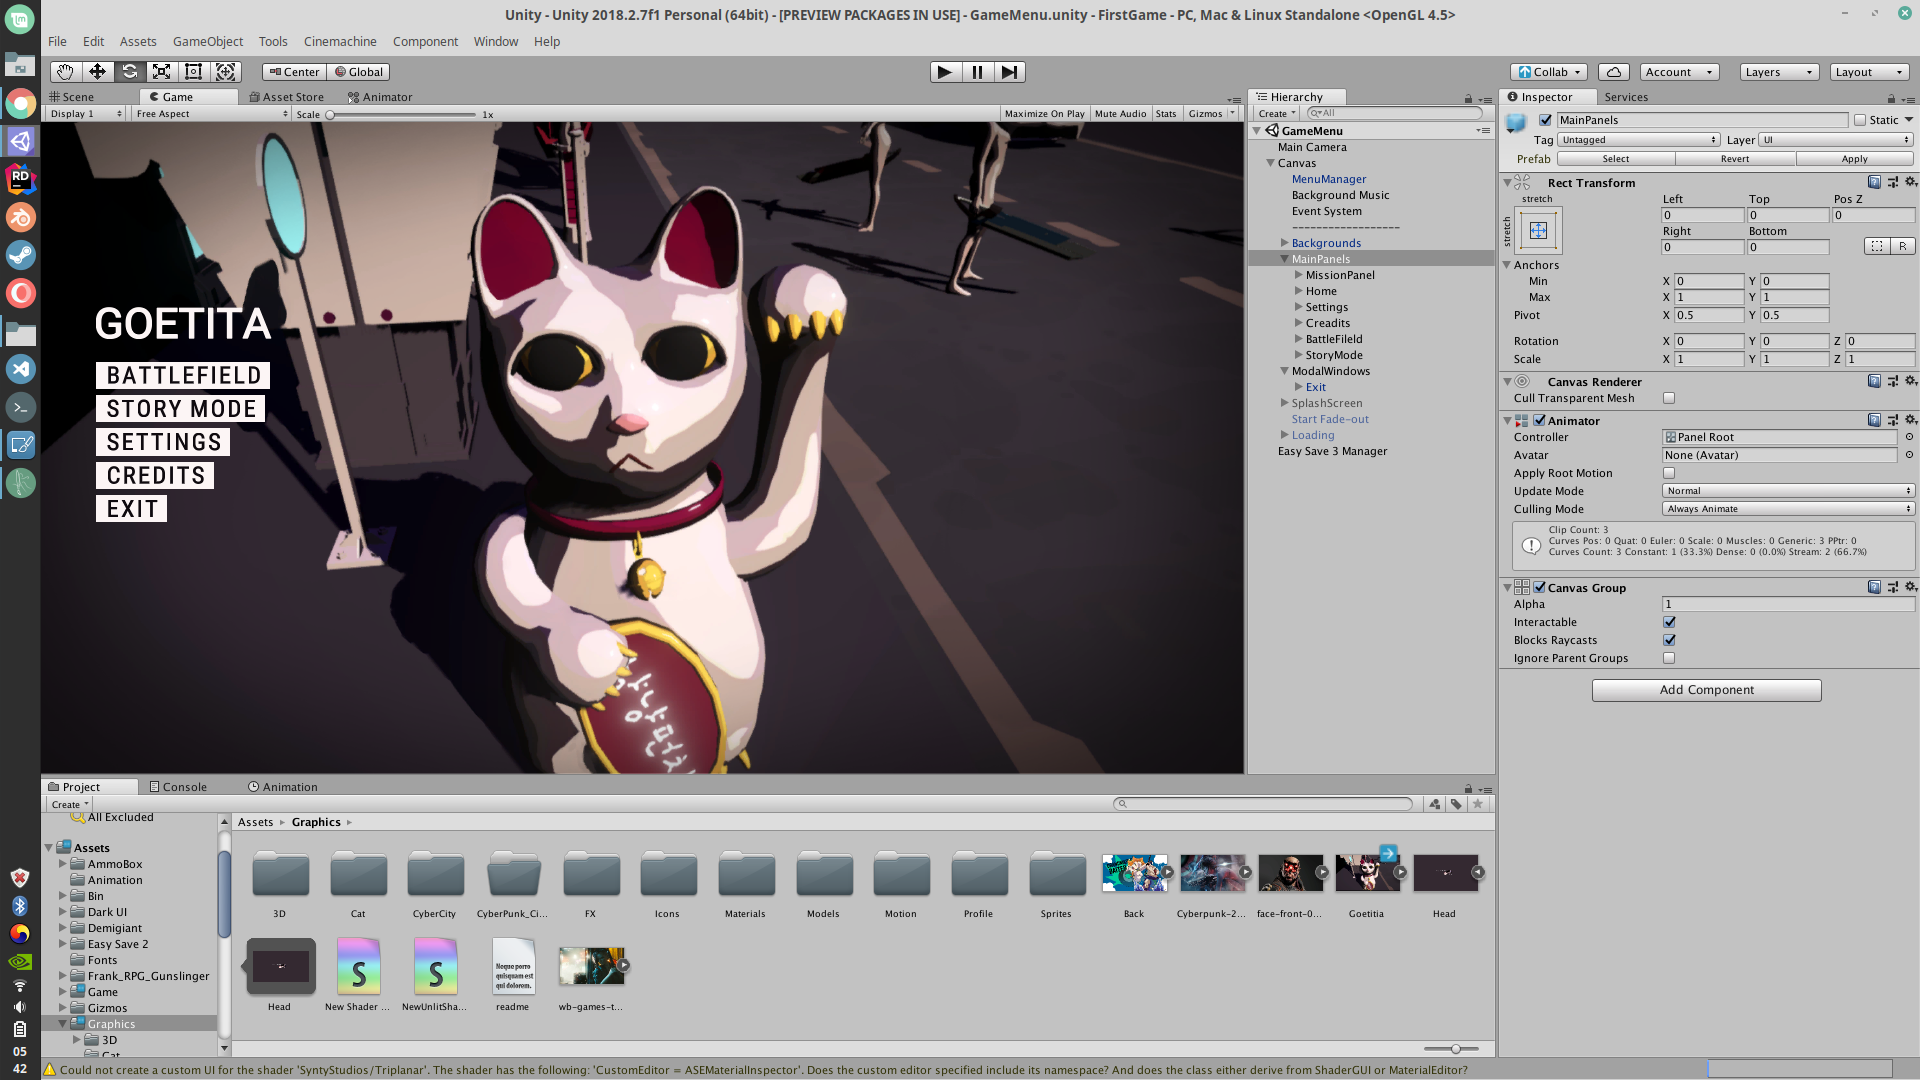Image resolution: width=1920 pixels, height=1080 pixels.
Task: Select the Move tool
Action: (x=97, y=72)
